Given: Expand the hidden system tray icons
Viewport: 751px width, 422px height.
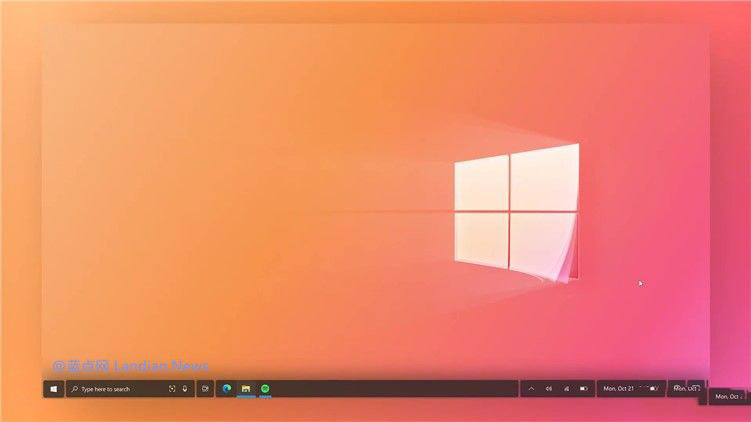Looking at the screenshot, I should (531, 389).
